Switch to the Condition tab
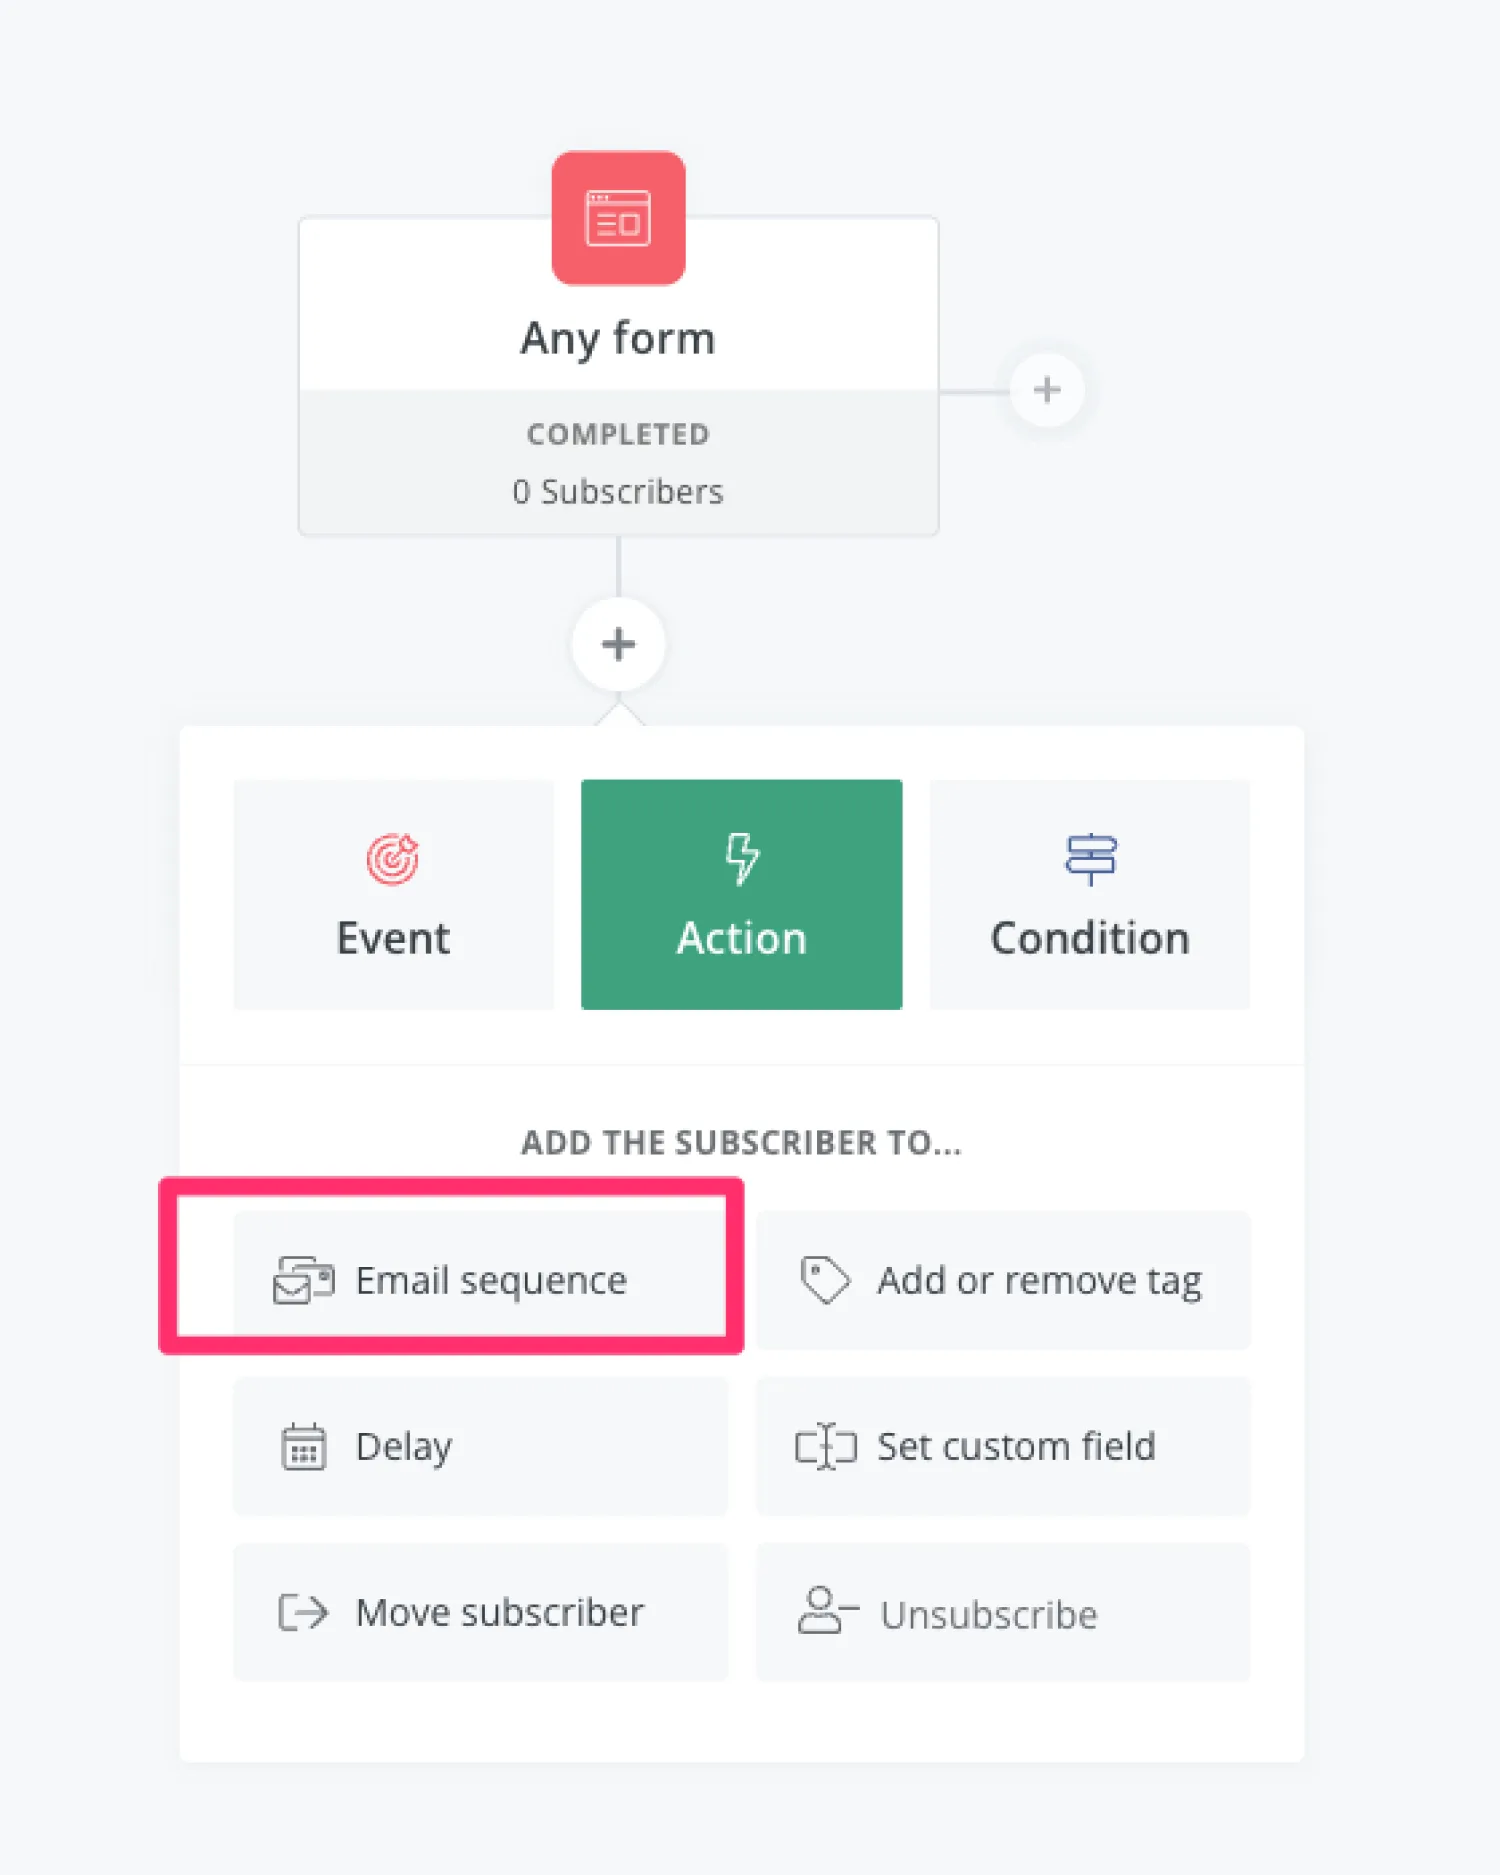Image resolution: width=1500 pixels, height=1875 pixels. coord(1090,895)
